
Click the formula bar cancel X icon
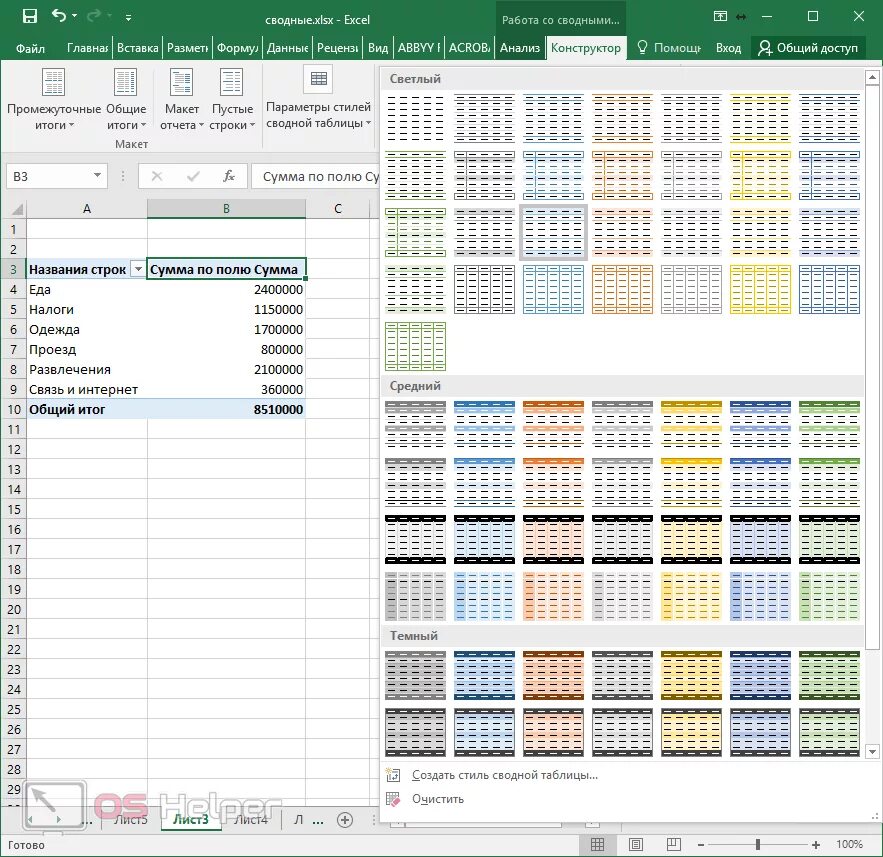pyautogui.click(x=157, y=176)
